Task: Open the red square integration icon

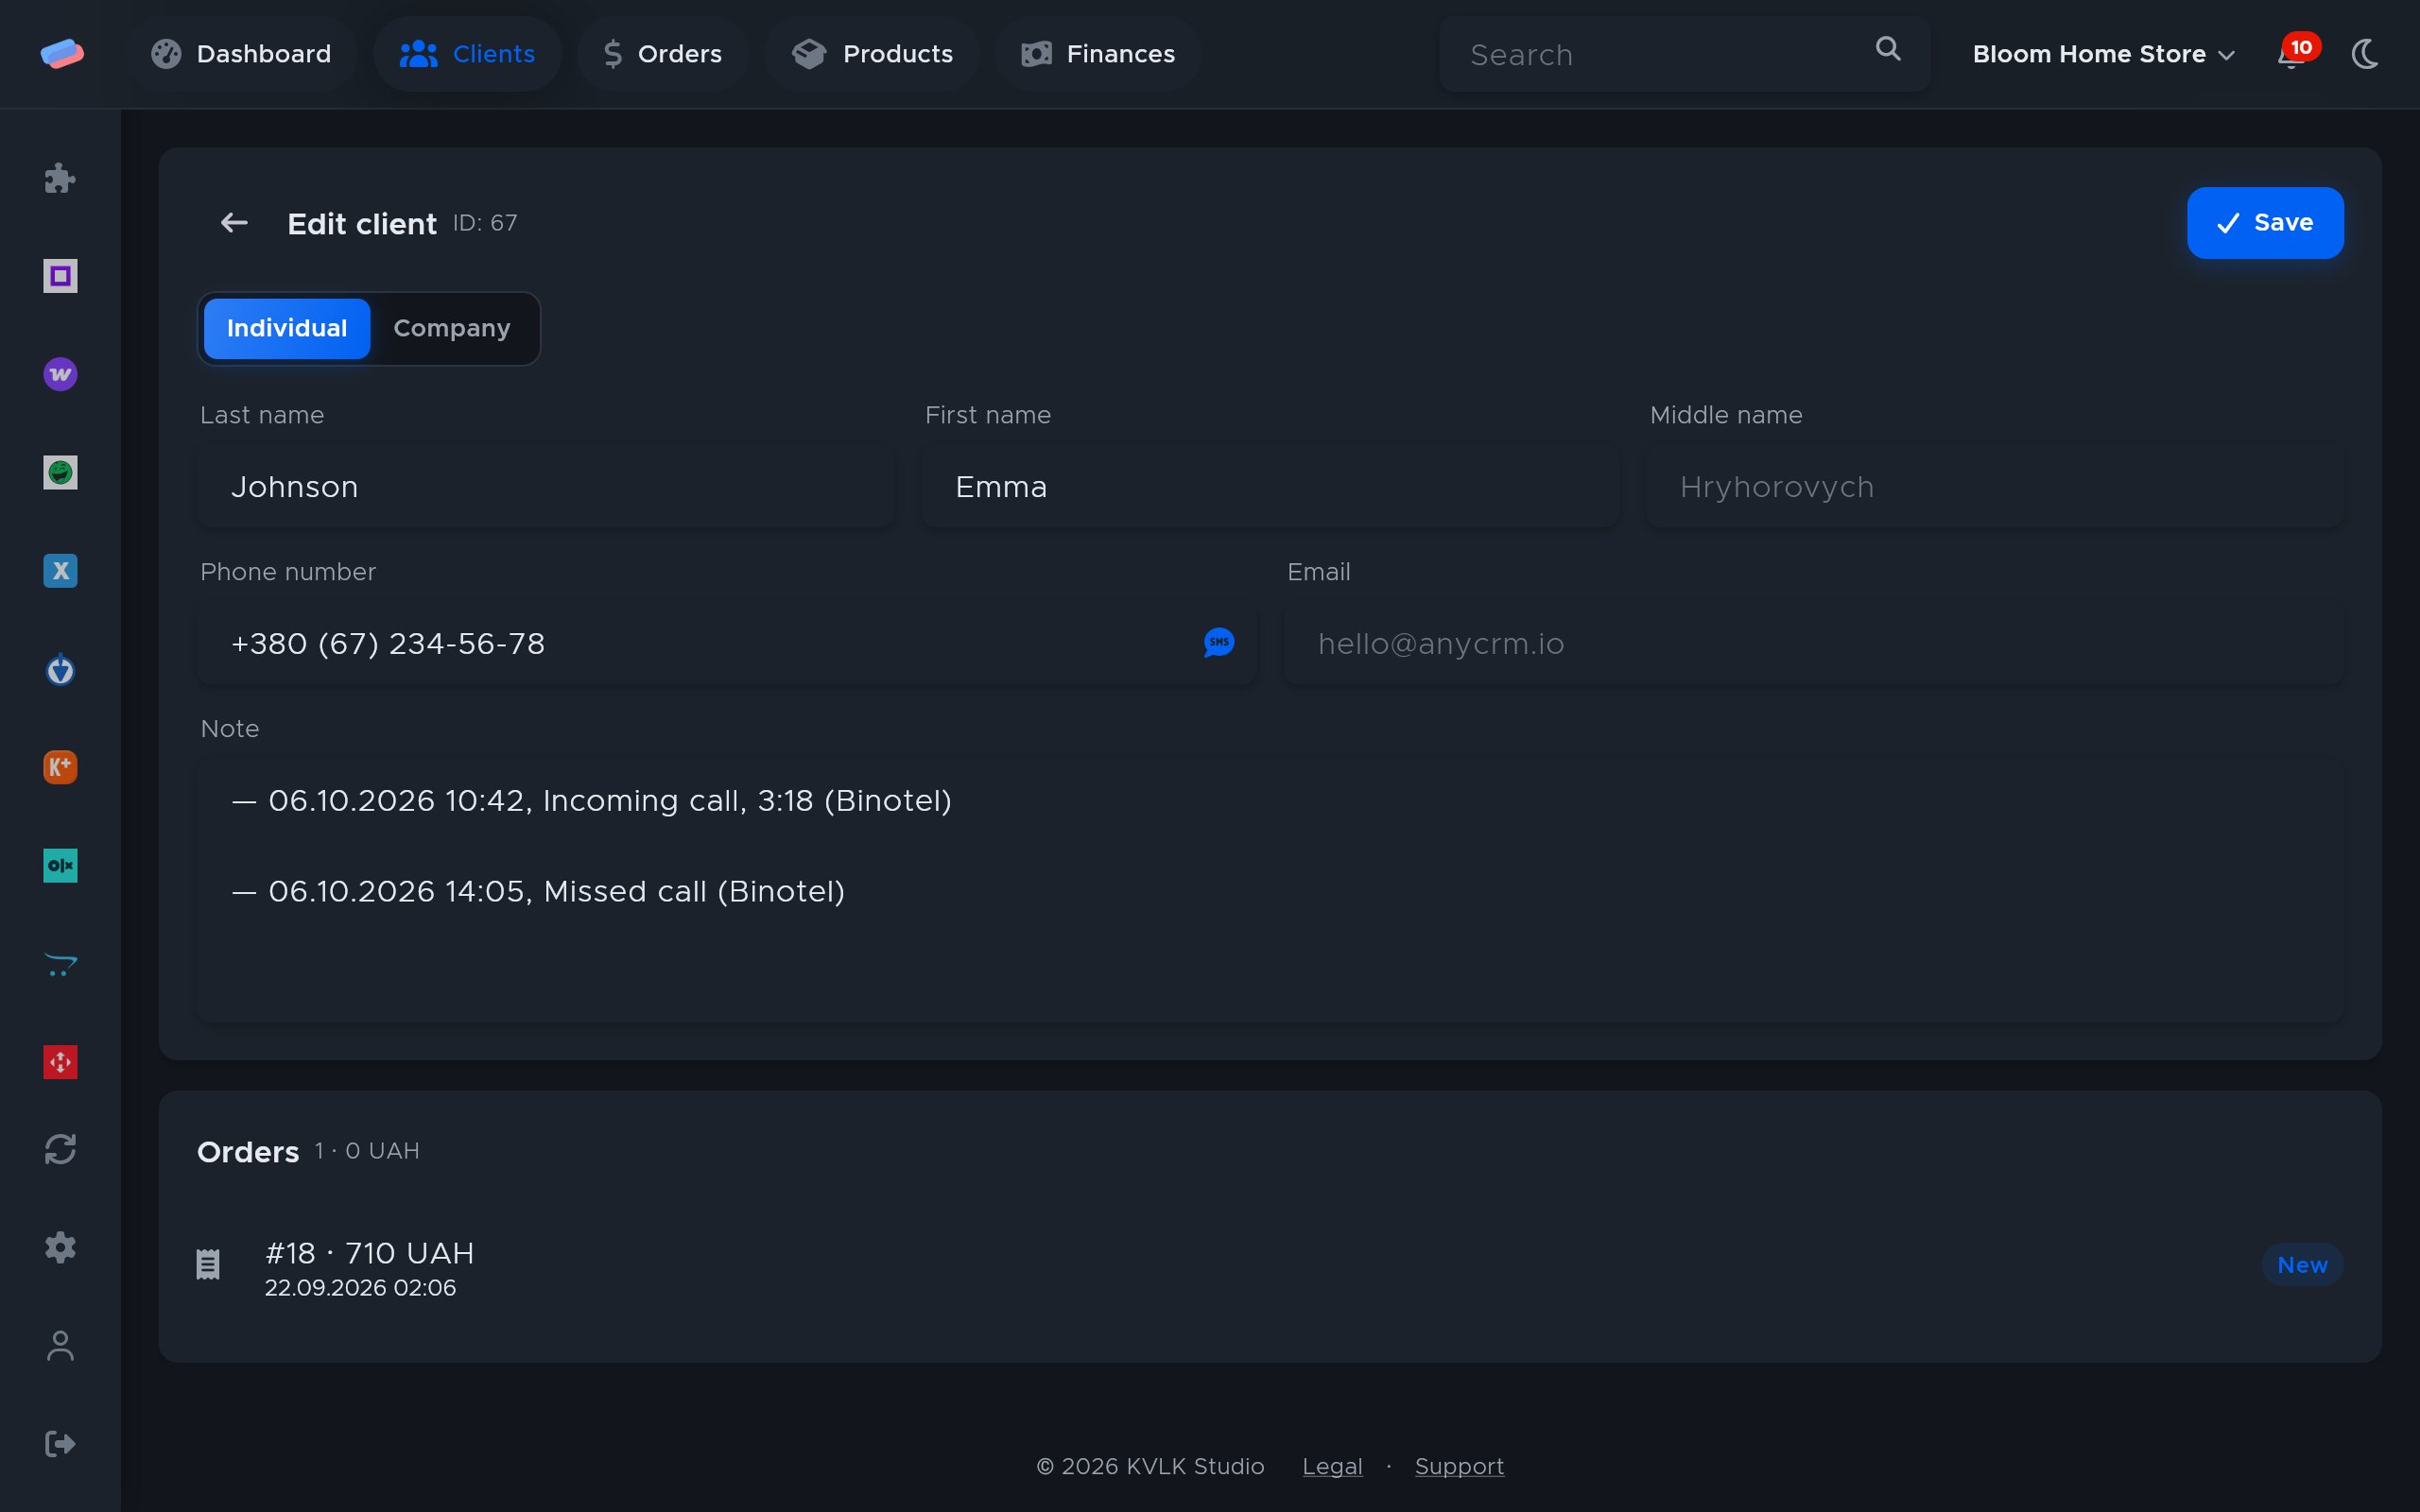Action: click(x=60, y=1062)
